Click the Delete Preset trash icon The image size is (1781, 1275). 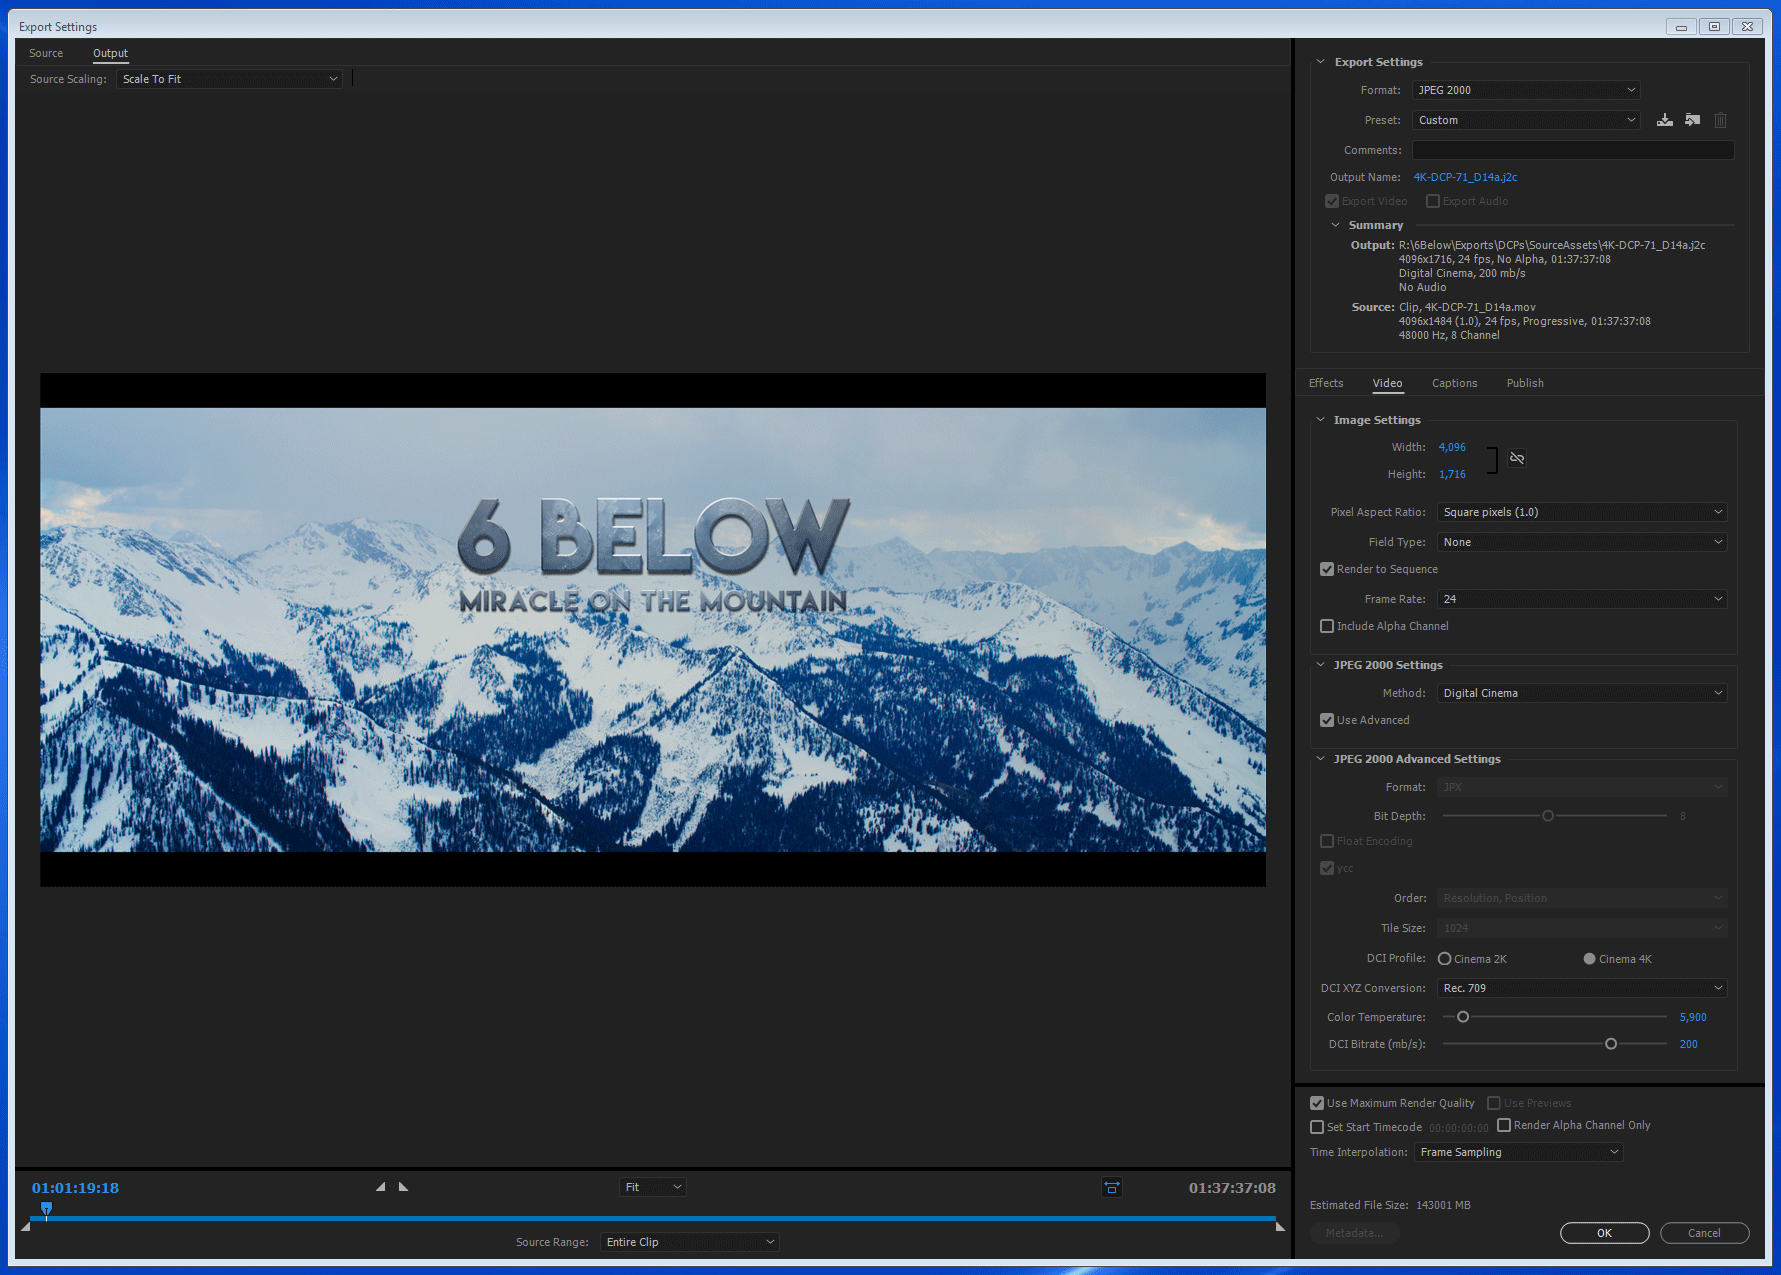click(x=1720, y=120)
